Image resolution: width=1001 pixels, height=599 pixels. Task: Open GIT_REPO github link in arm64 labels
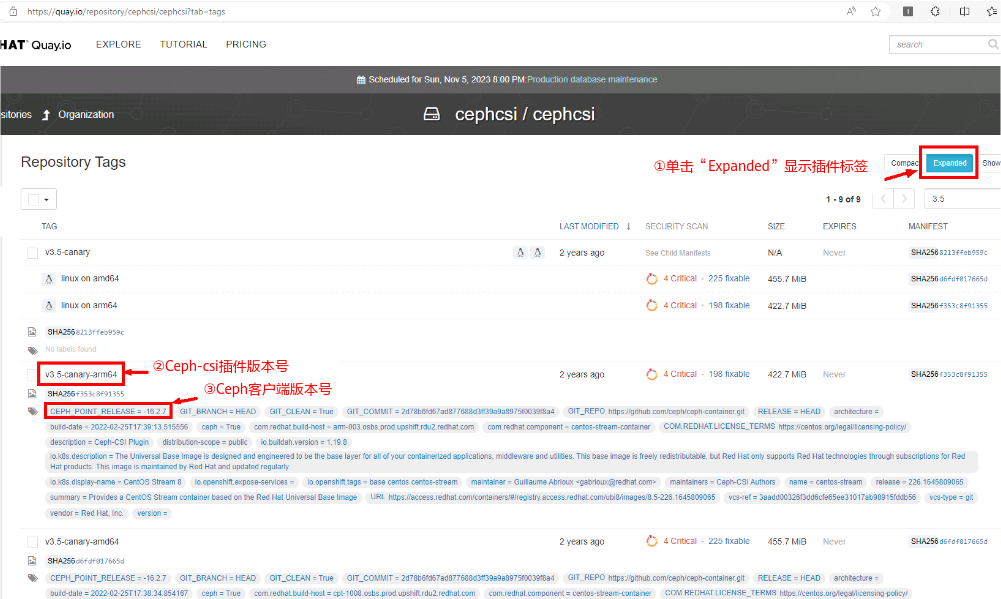click(x=676, y=412)
